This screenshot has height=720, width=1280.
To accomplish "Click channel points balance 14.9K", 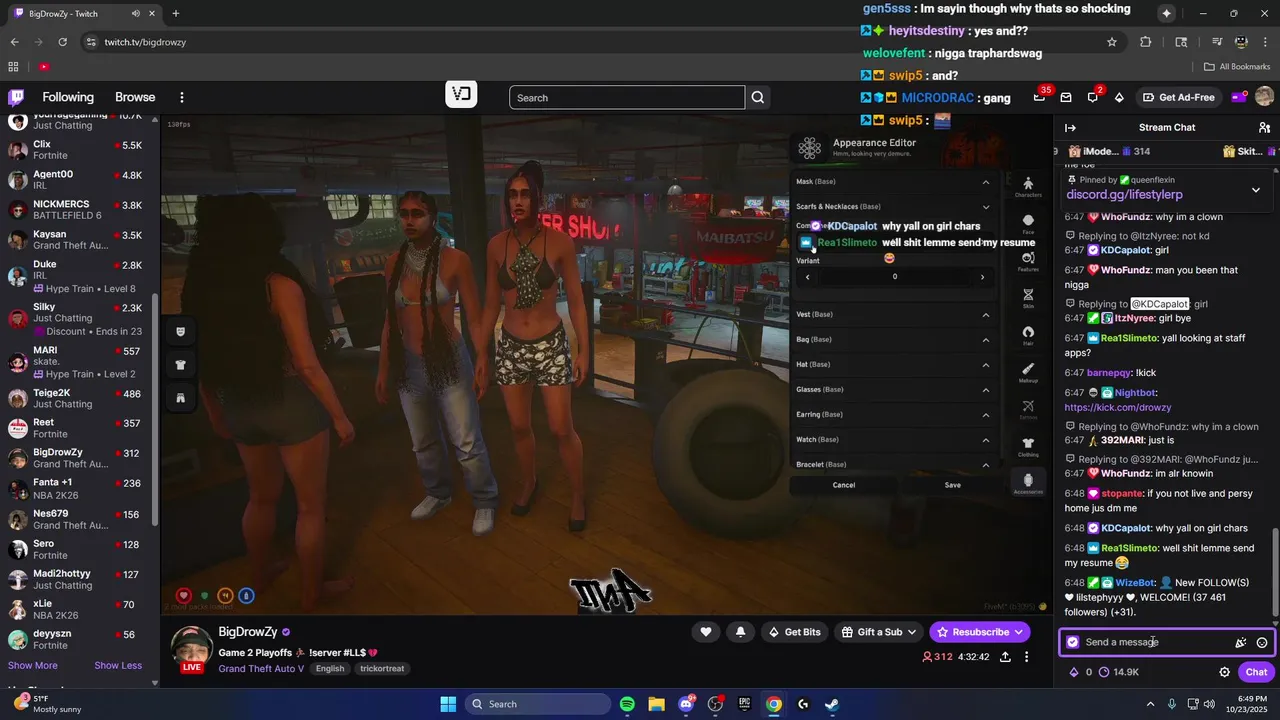I will [x=1118, y=672].
